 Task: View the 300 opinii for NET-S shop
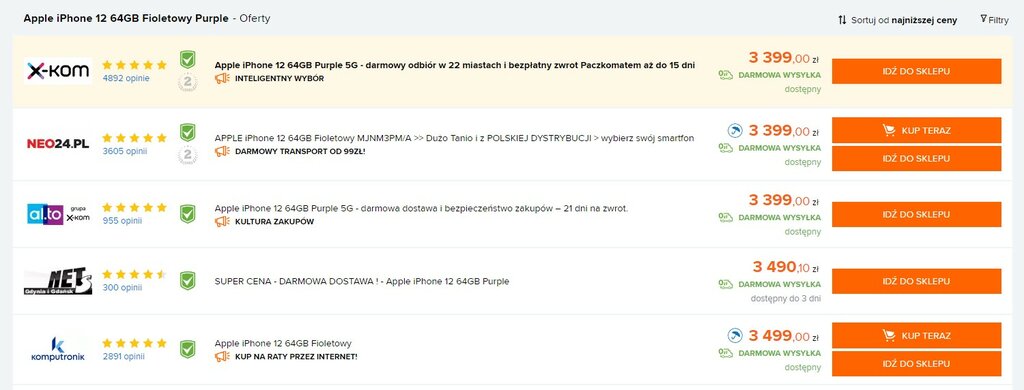pos(122,287)
